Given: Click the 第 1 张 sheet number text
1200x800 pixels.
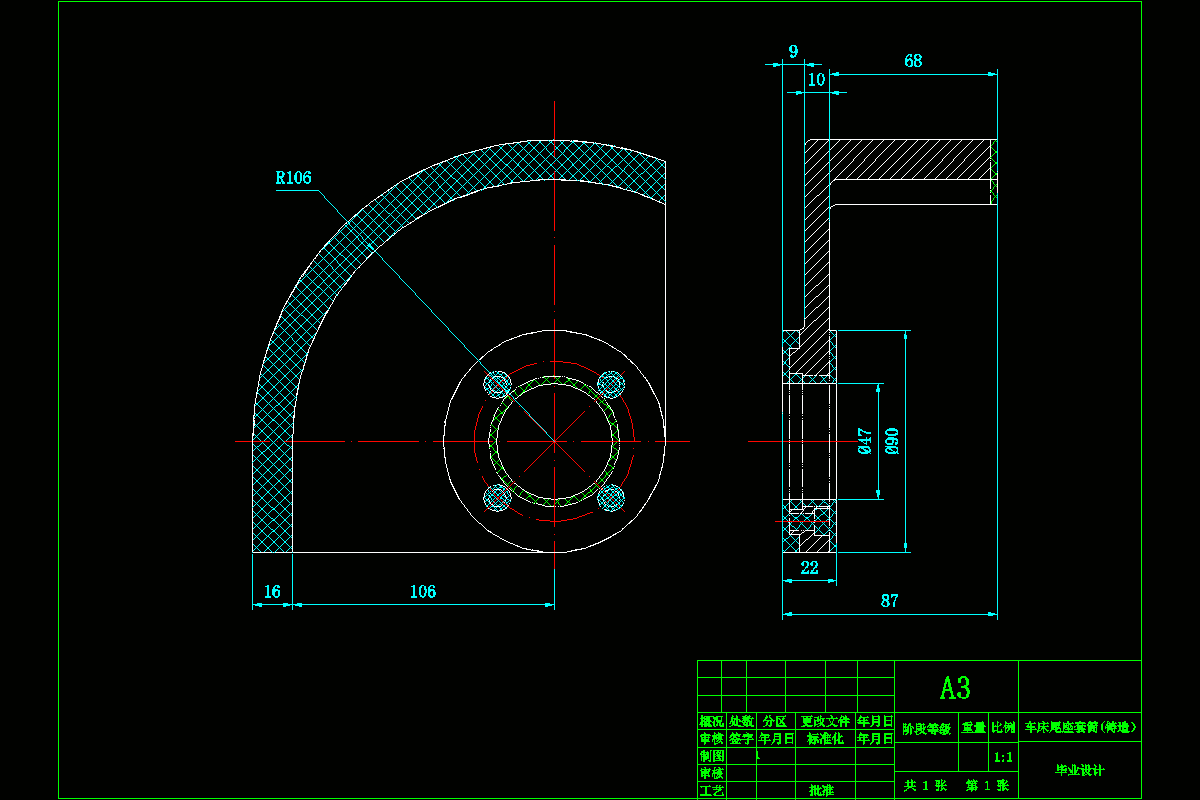Looking at the screenshot, I should [x=986, y=786].
